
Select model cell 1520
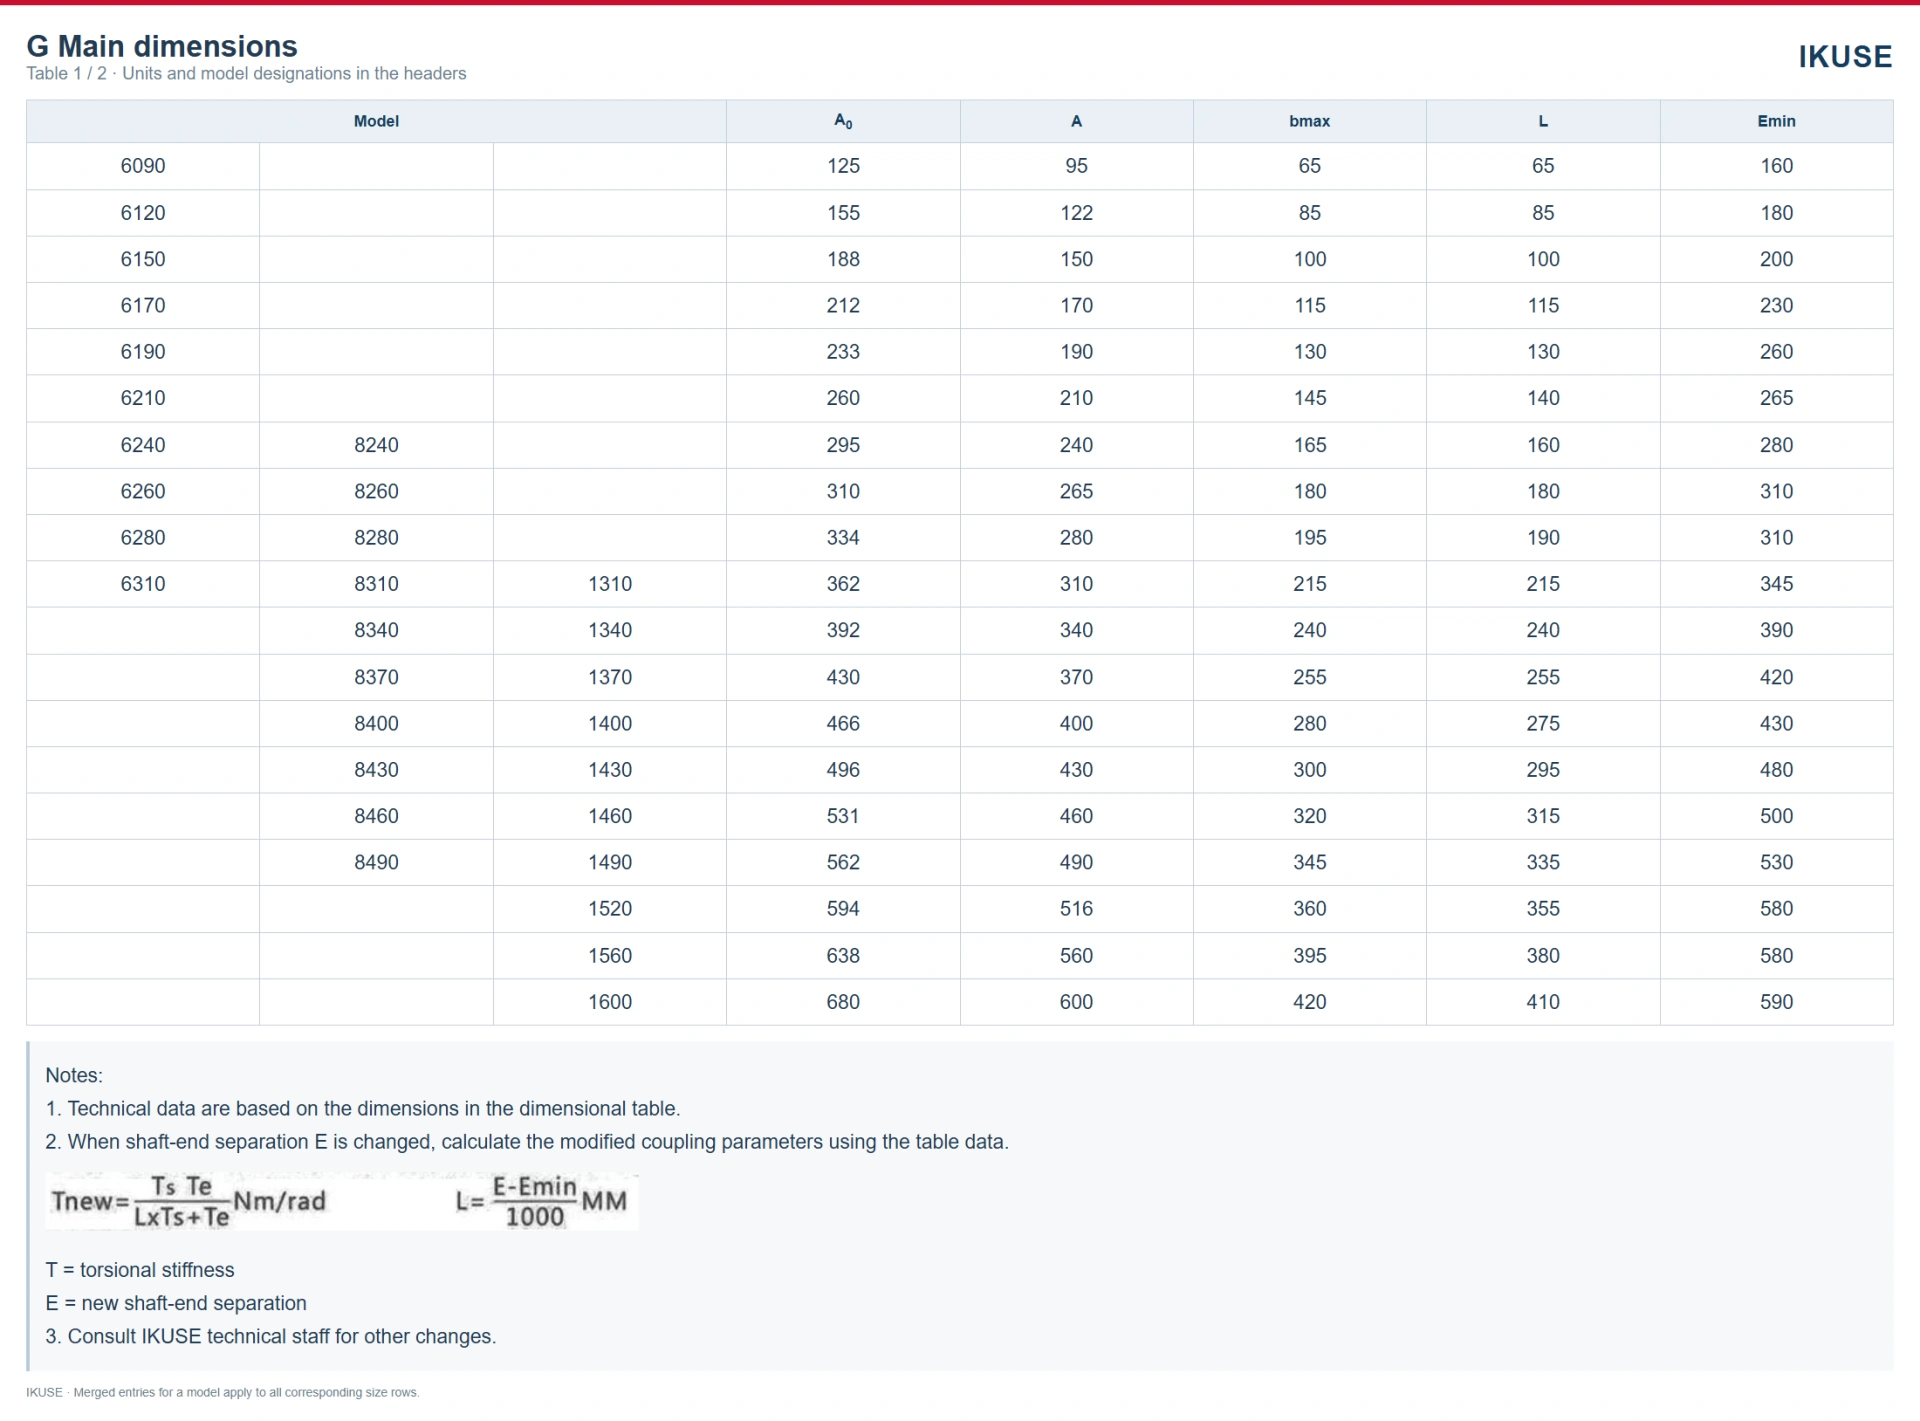[610, 909]
